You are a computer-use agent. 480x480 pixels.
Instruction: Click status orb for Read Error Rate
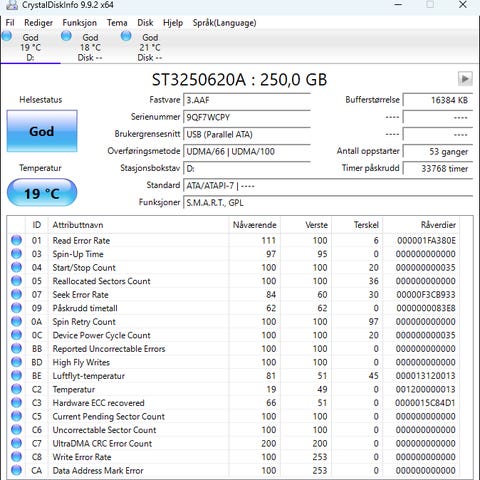[16, 240]
